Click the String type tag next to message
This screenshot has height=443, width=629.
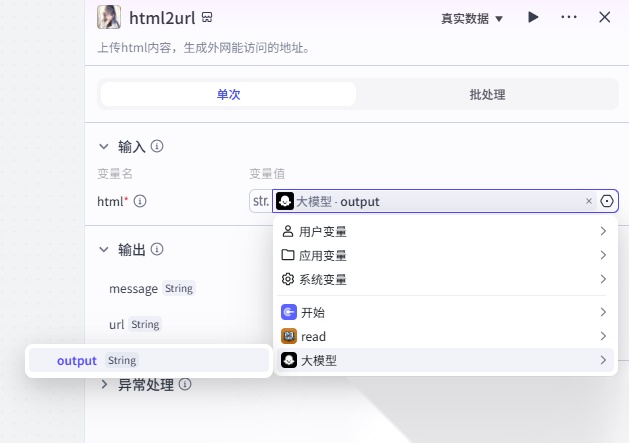click(x=179, y=289)
